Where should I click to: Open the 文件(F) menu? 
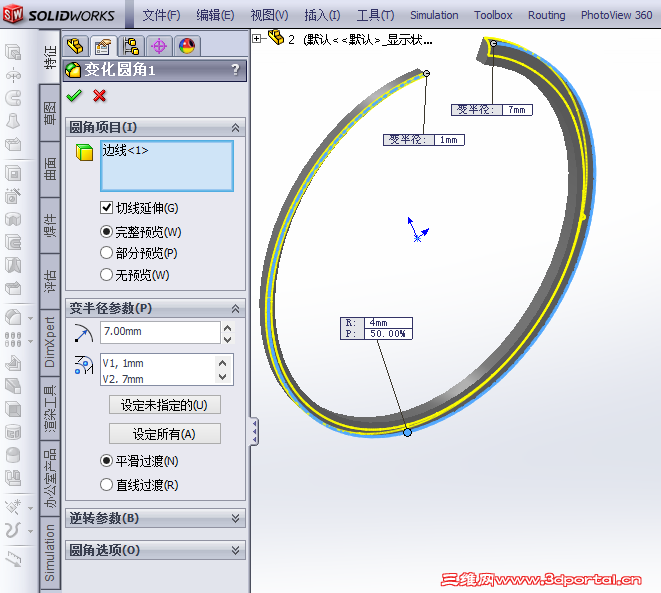point(161,15)
